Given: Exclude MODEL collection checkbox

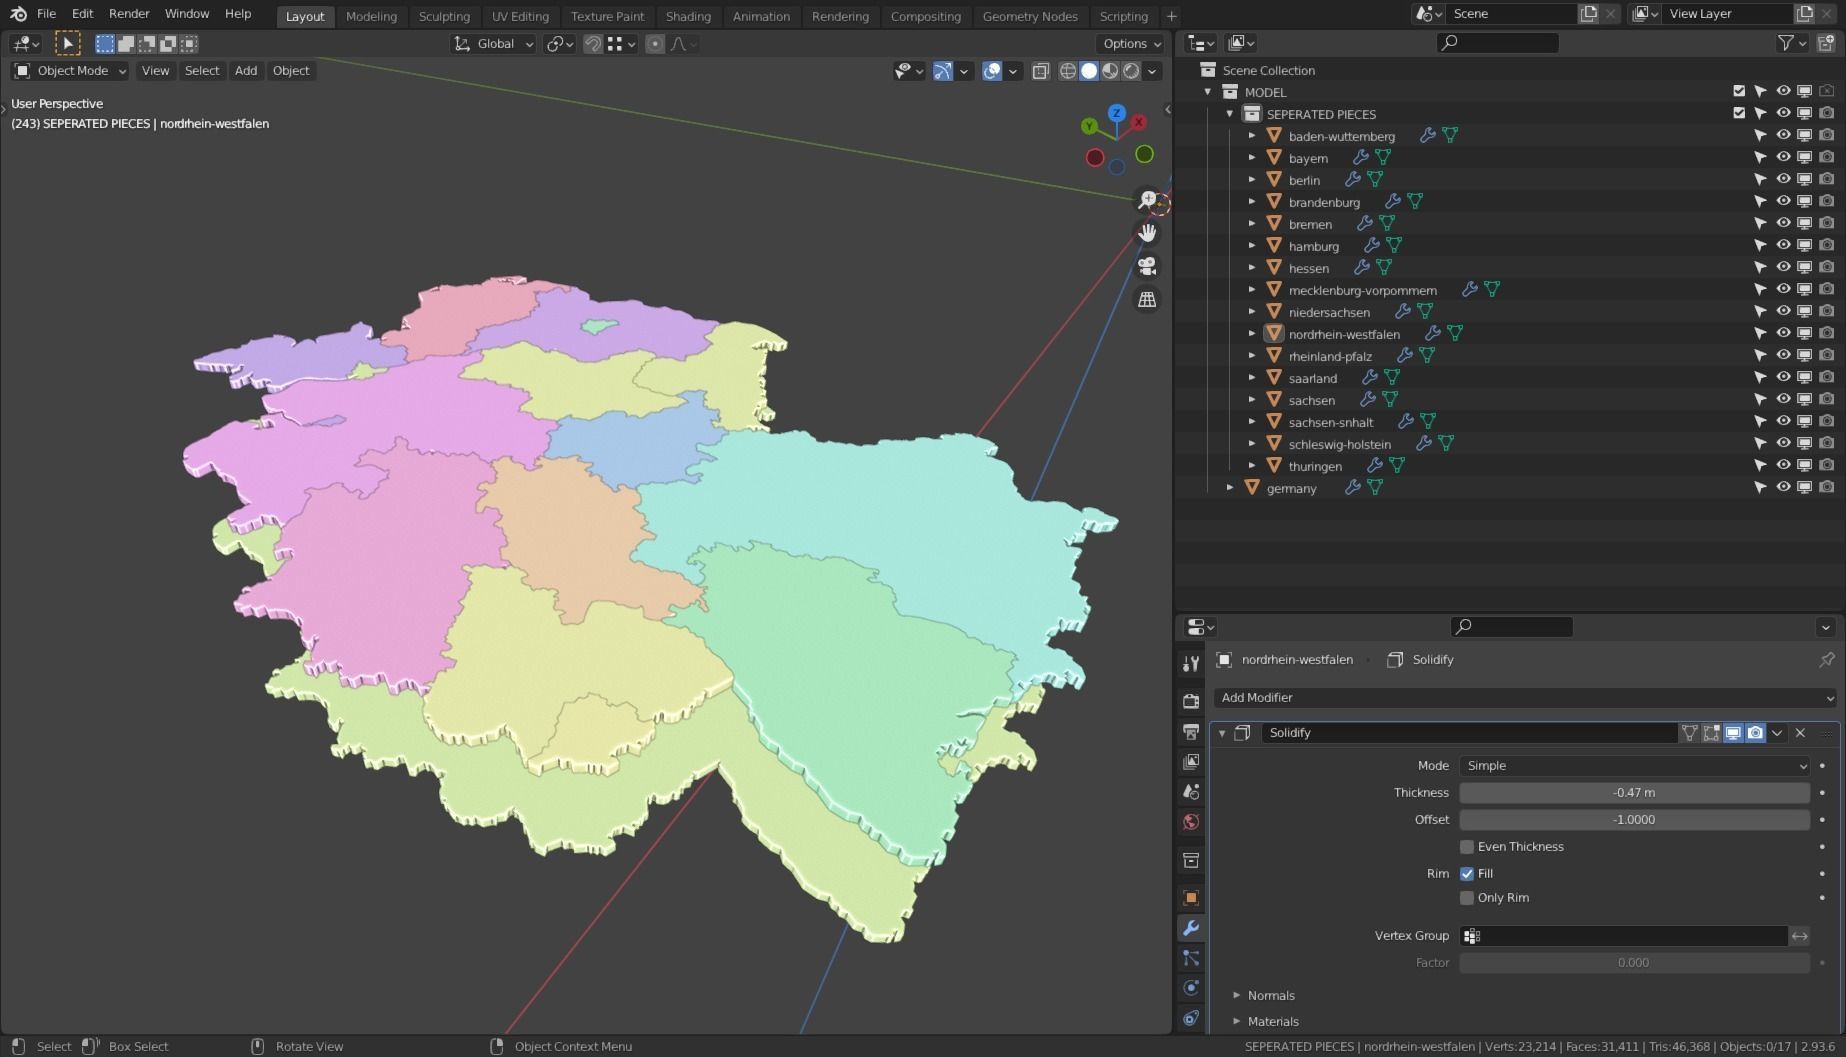Looking at the screenshot, I should point(1739,91).
